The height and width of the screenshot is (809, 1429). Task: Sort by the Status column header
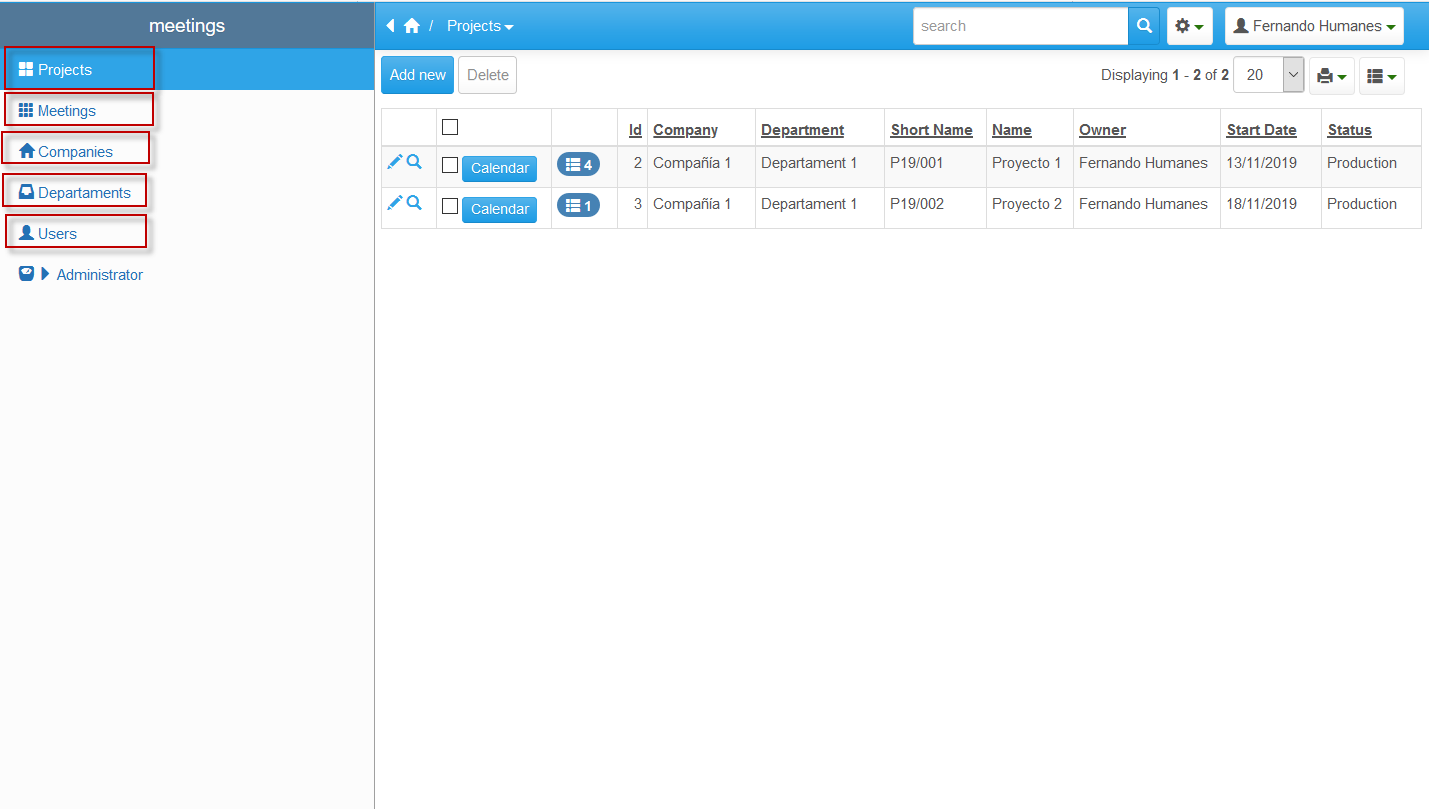click(x=1349, y=130)
